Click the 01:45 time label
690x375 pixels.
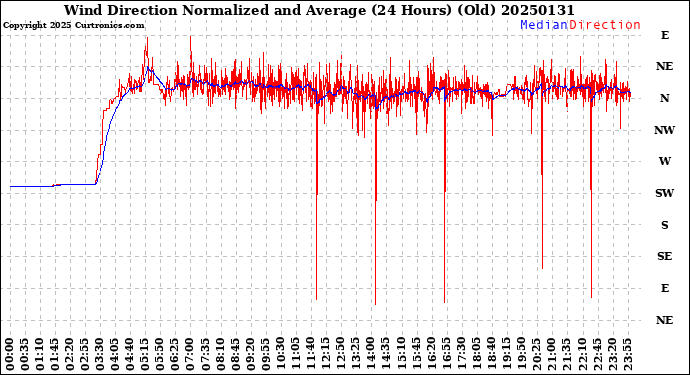[55, 355]
